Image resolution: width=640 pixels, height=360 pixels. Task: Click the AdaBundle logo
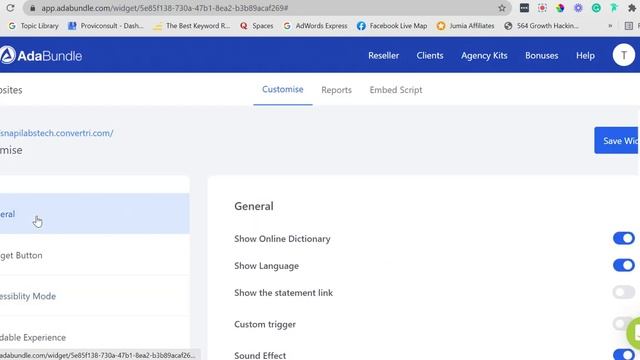pos(41,55)
